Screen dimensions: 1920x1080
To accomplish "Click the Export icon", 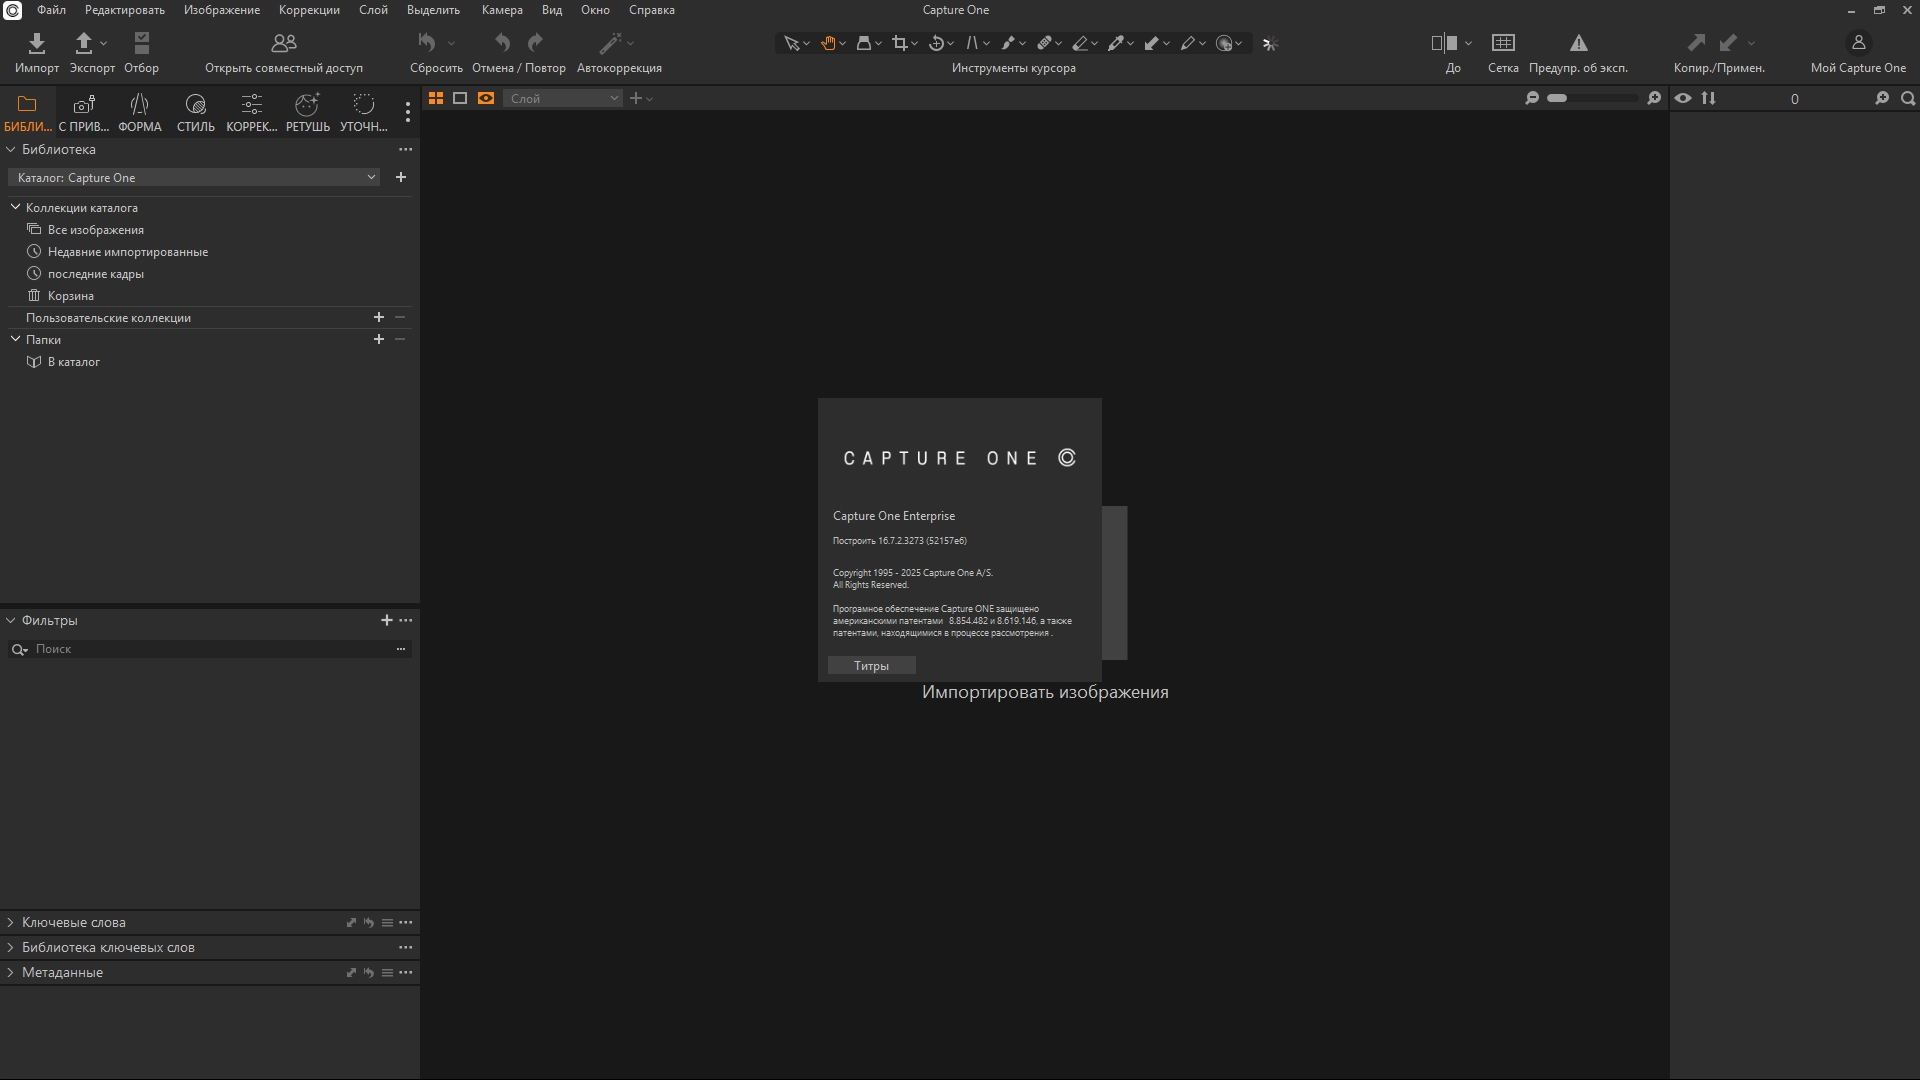I will (84, 43).
